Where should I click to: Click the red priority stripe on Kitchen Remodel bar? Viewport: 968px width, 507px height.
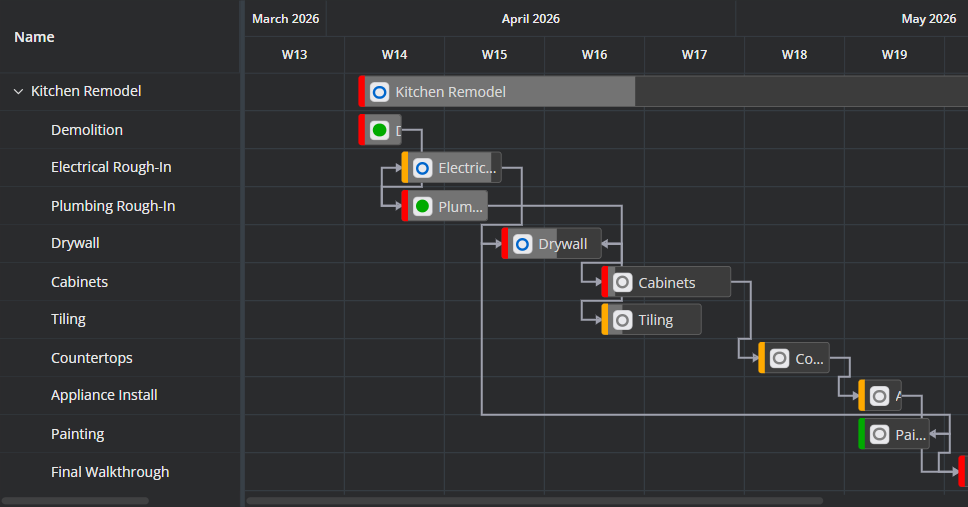coord(362,91)
